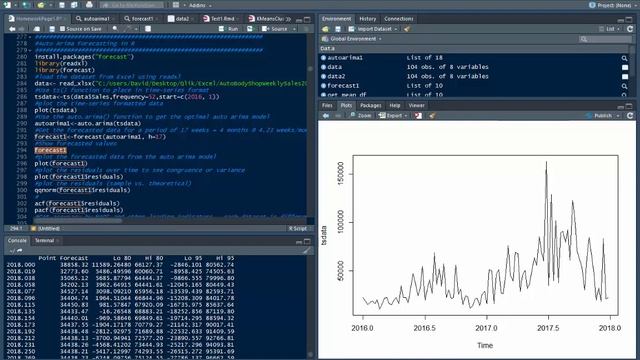Open the R Script file type selector
Screen dimensions: 640x360
point(299,229)
